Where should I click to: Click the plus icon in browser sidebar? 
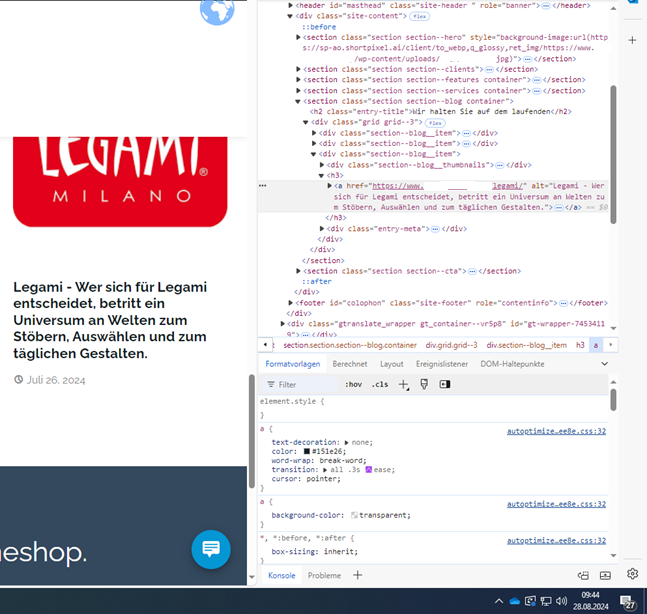click(633, 40)
